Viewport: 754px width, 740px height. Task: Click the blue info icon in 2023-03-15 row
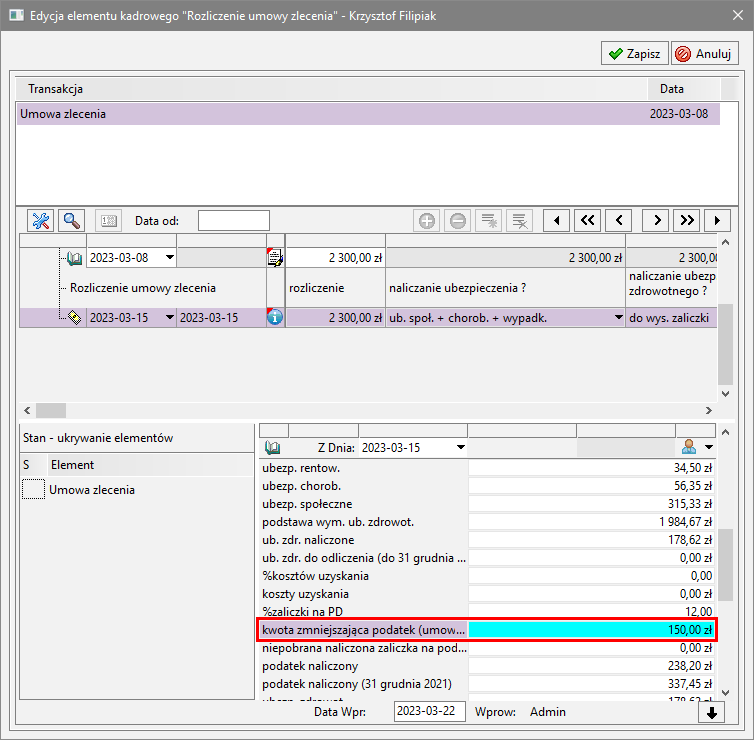pyautogui.click(x=275, y=317)
